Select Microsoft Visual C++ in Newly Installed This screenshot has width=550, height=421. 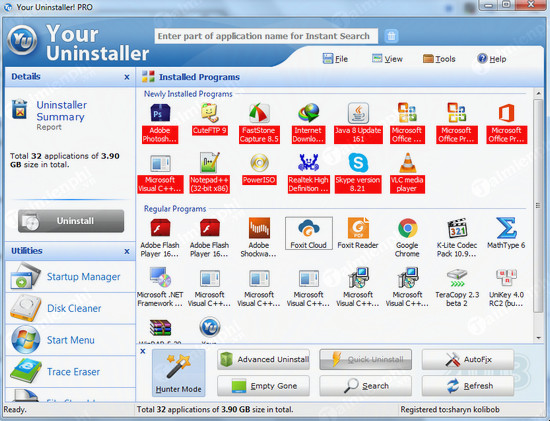tap(160, 163)
